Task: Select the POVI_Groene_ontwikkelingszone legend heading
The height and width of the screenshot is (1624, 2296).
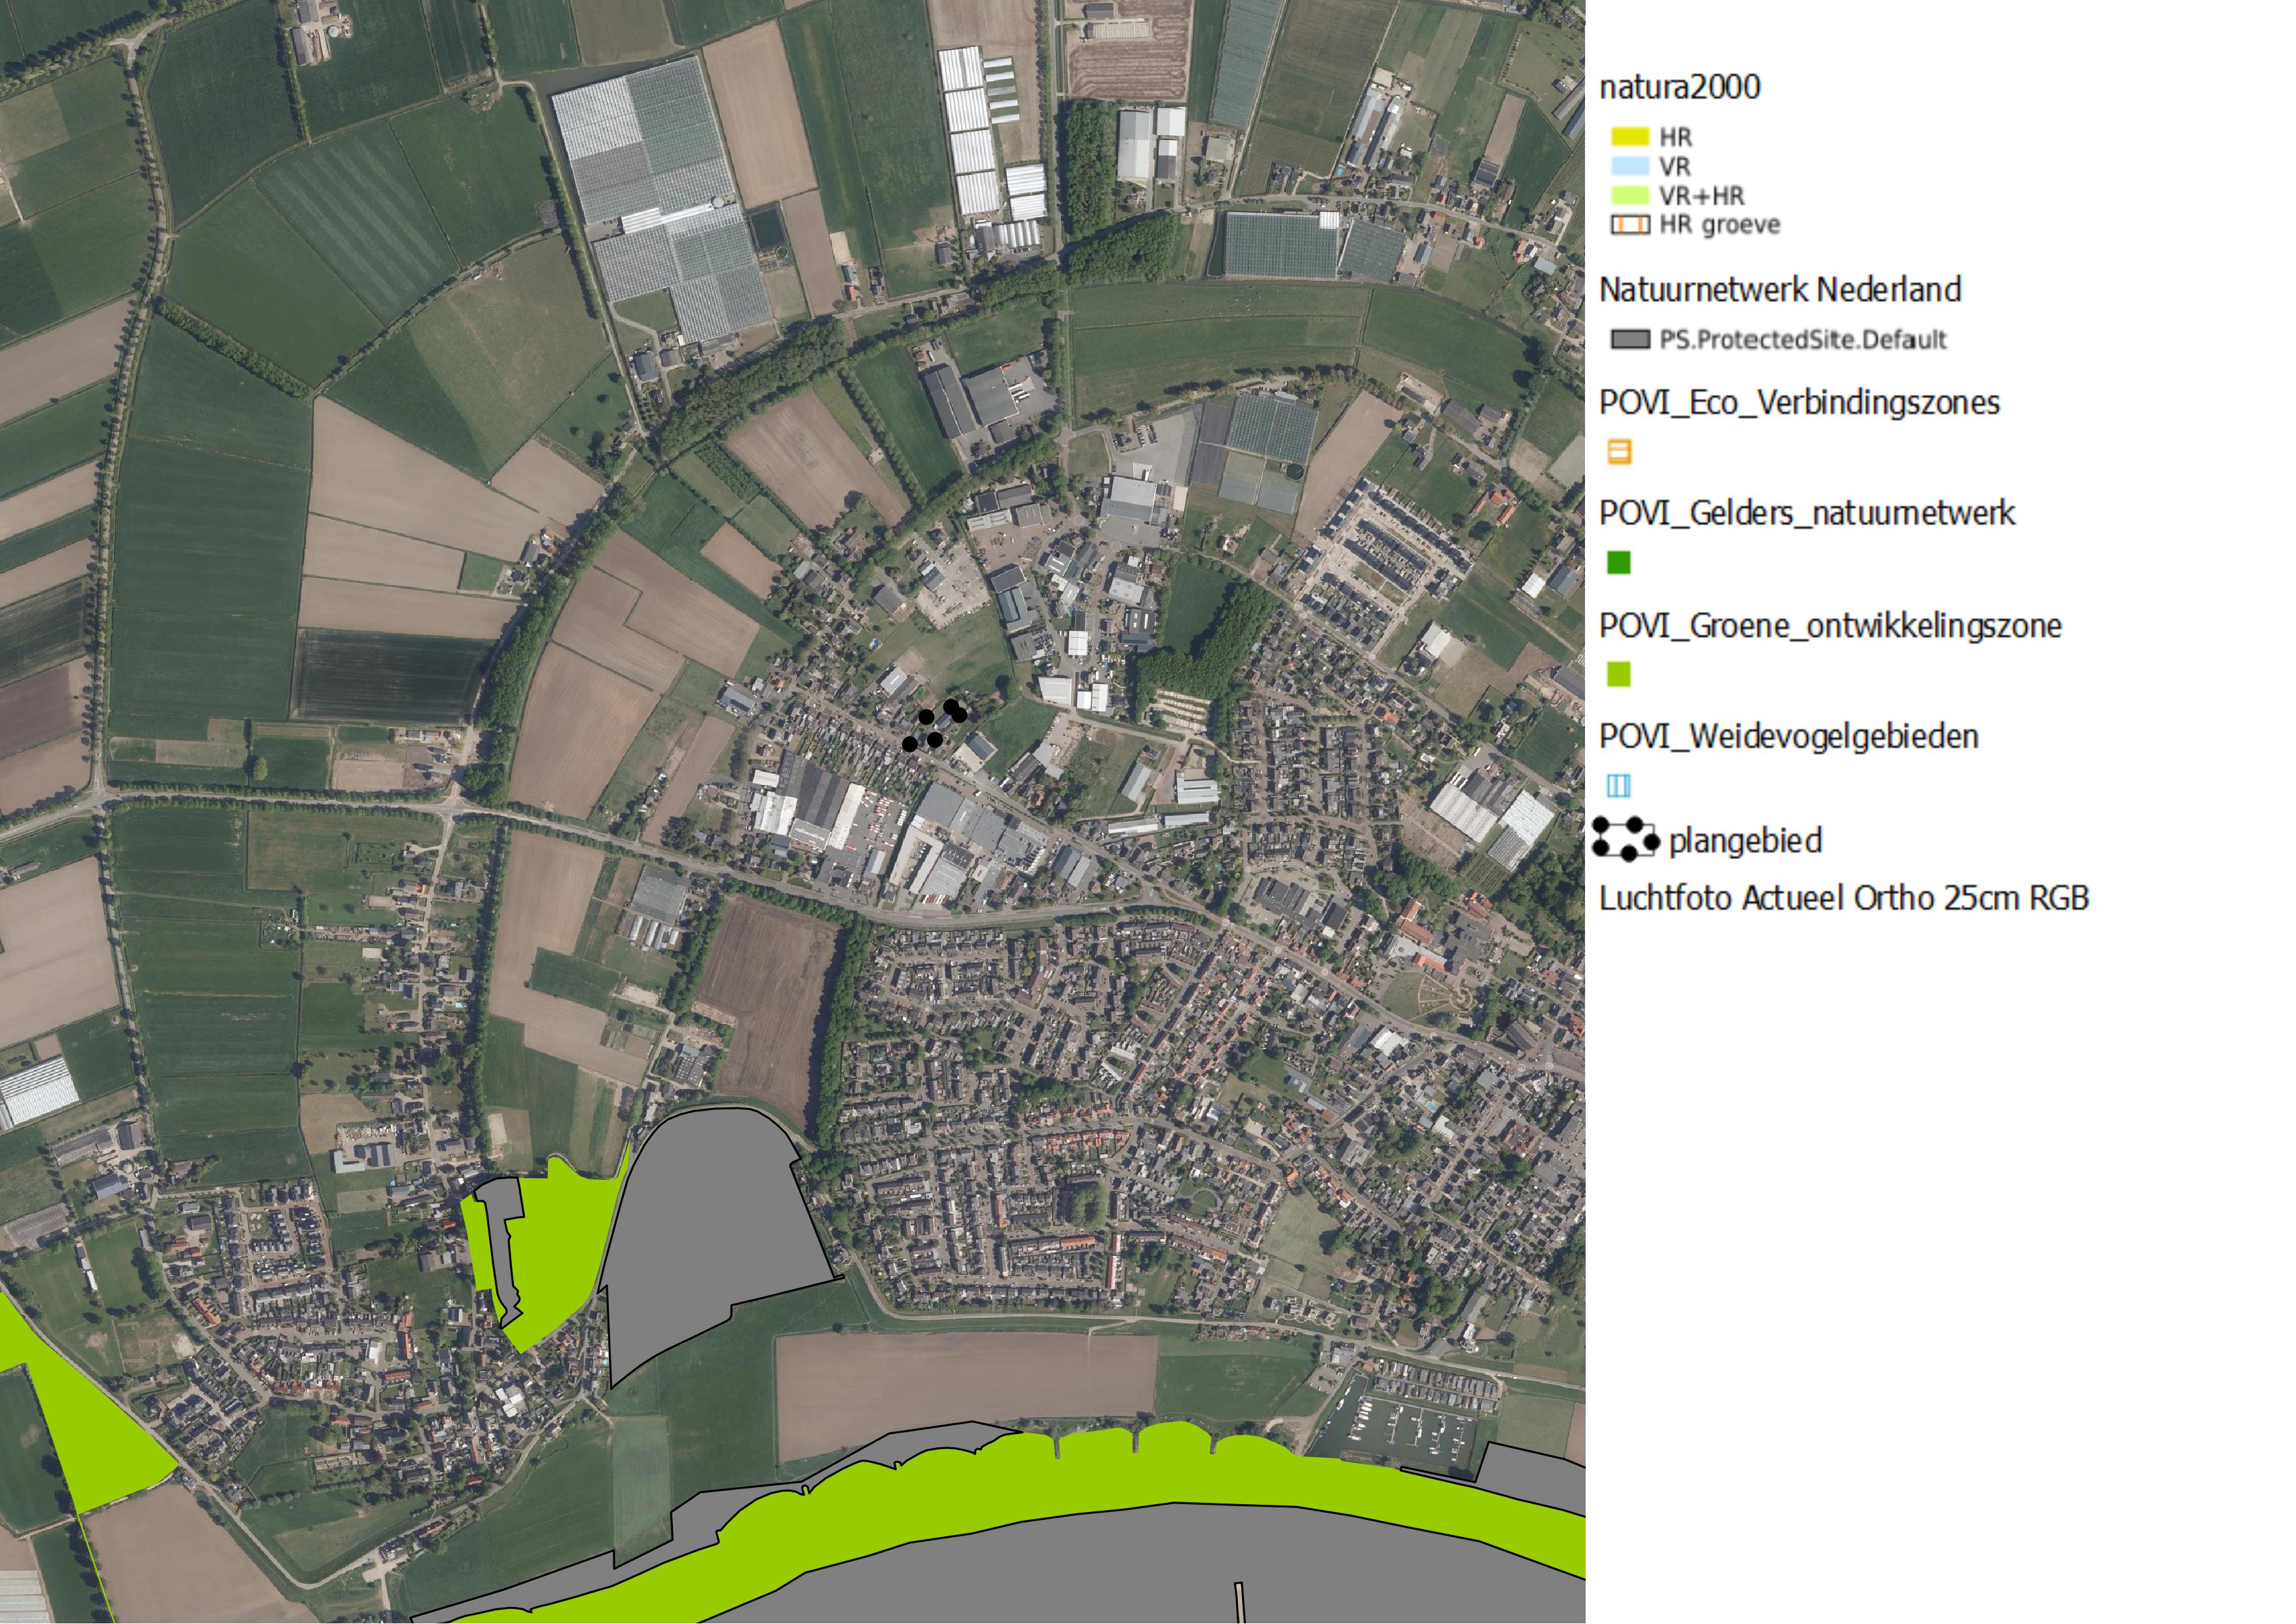Action: (x=1830, y=626)
